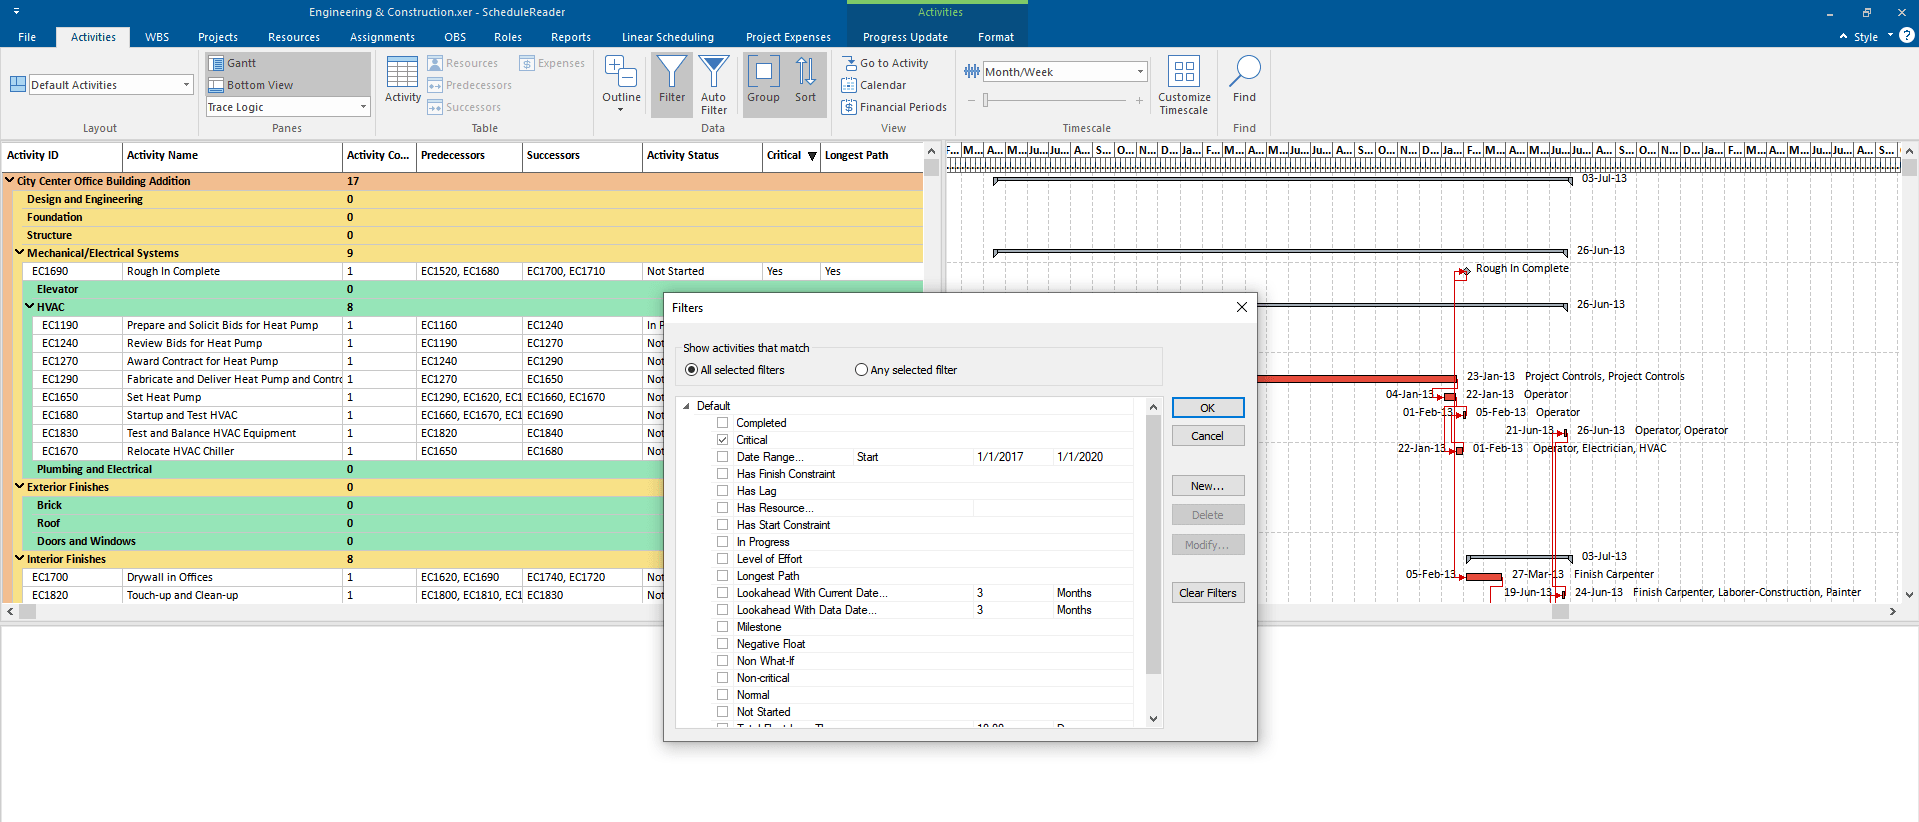
Task: Click Cancel in Filters dialog
Action: (x=1208, y=436)
